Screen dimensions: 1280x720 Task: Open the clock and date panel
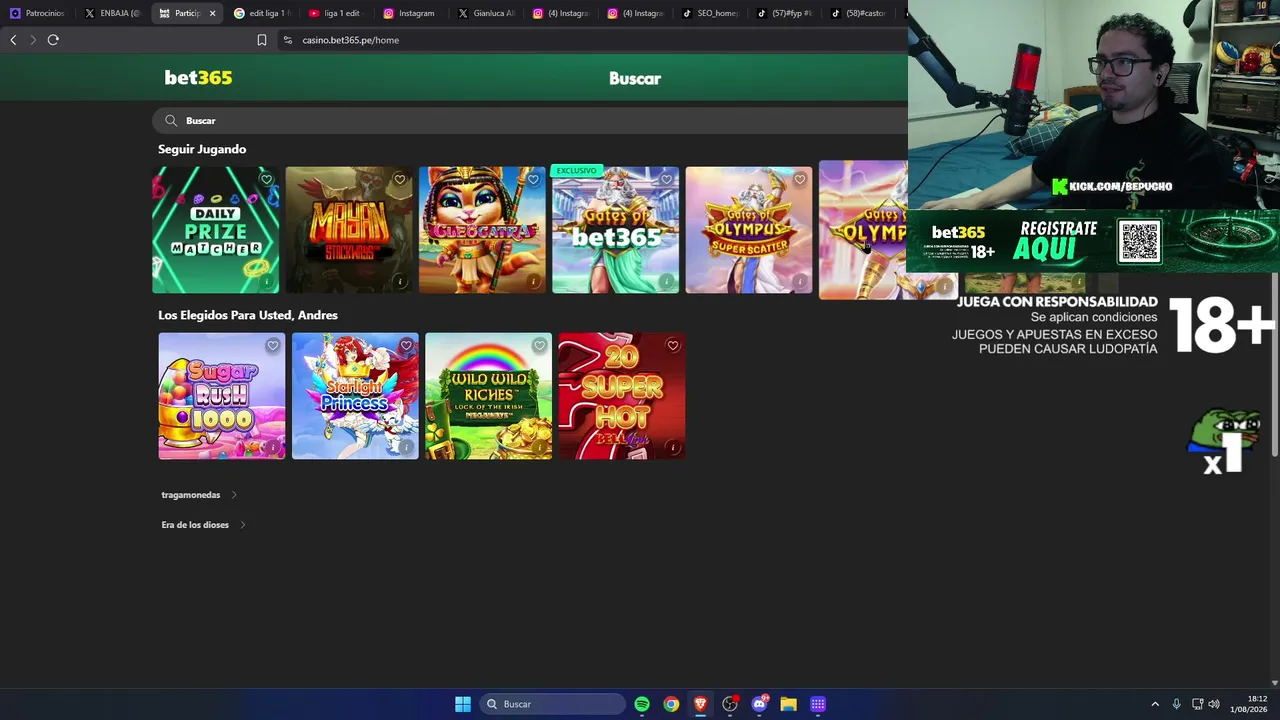[1249, 704]
